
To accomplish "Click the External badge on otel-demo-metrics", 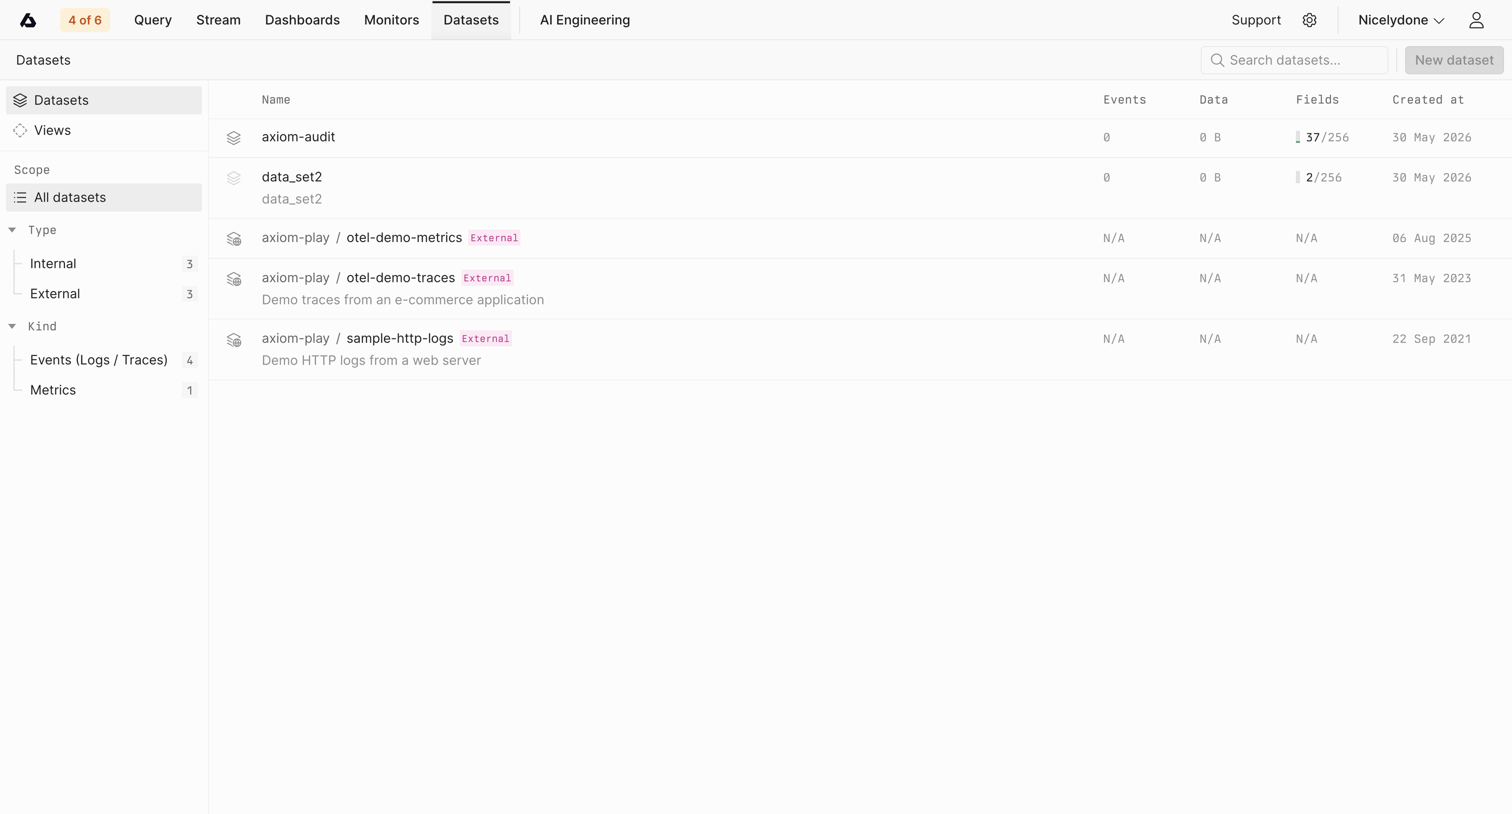I will [494, 238].
